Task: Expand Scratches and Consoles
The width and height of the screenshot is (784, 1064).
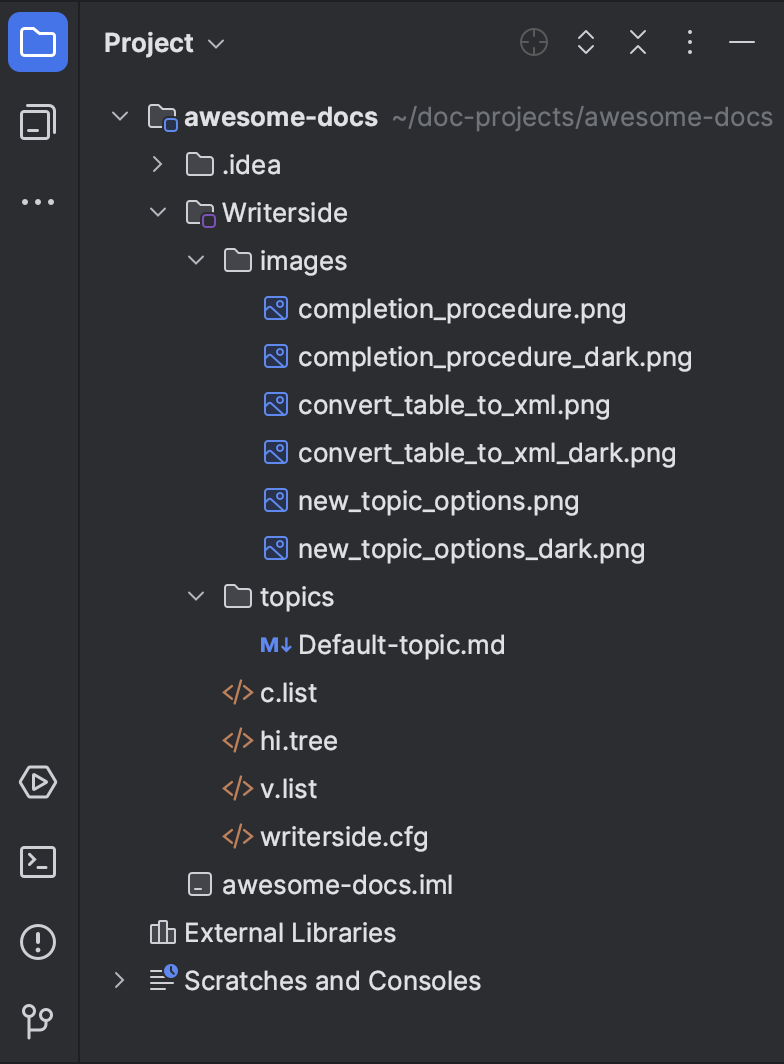Action: coord(118,980)
